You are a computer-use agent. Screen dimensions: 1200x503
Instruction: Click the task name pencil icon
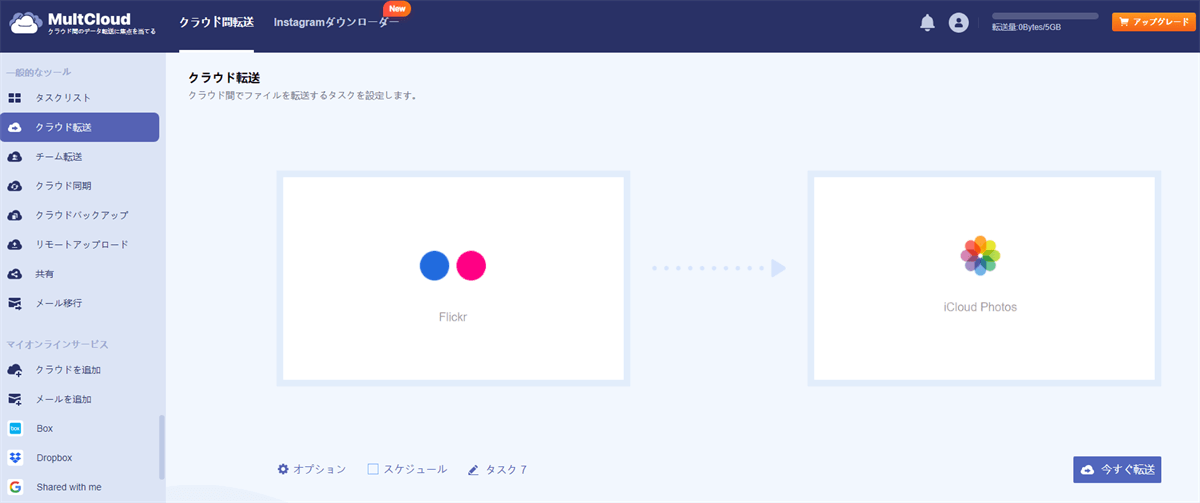click(x=473, y=469)
